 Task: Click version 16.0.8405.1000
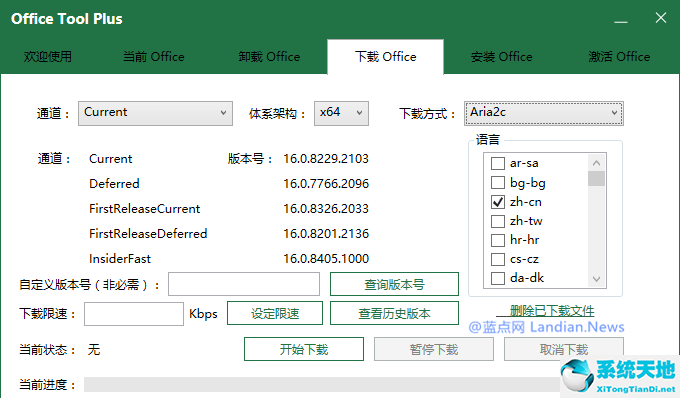326,259
